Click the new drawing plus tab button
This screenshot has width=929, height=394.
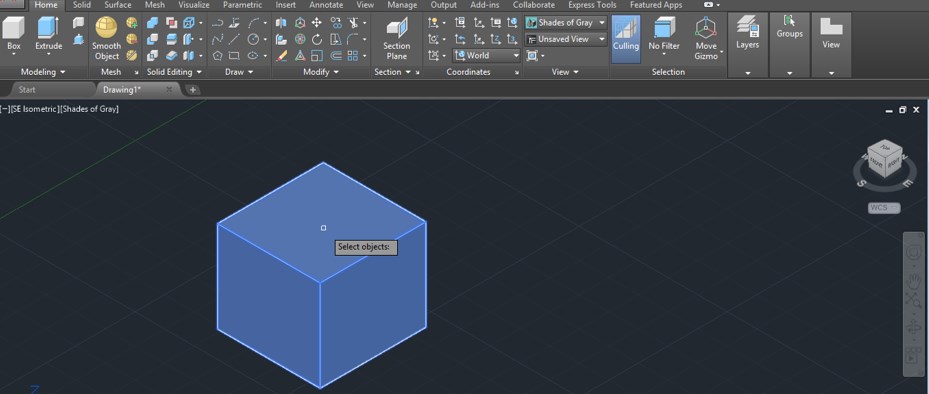193,90
